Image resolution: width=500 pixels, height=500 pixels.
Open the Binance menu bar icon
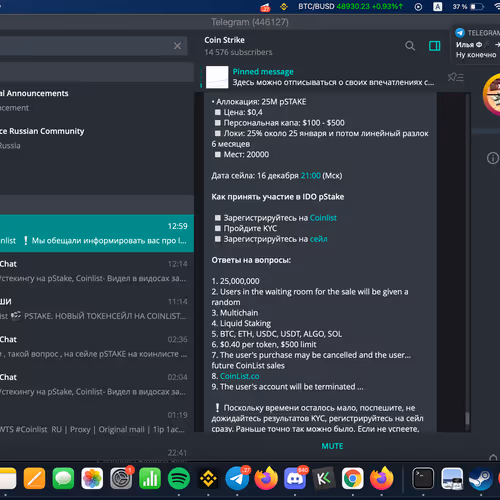tap(284, 7)
